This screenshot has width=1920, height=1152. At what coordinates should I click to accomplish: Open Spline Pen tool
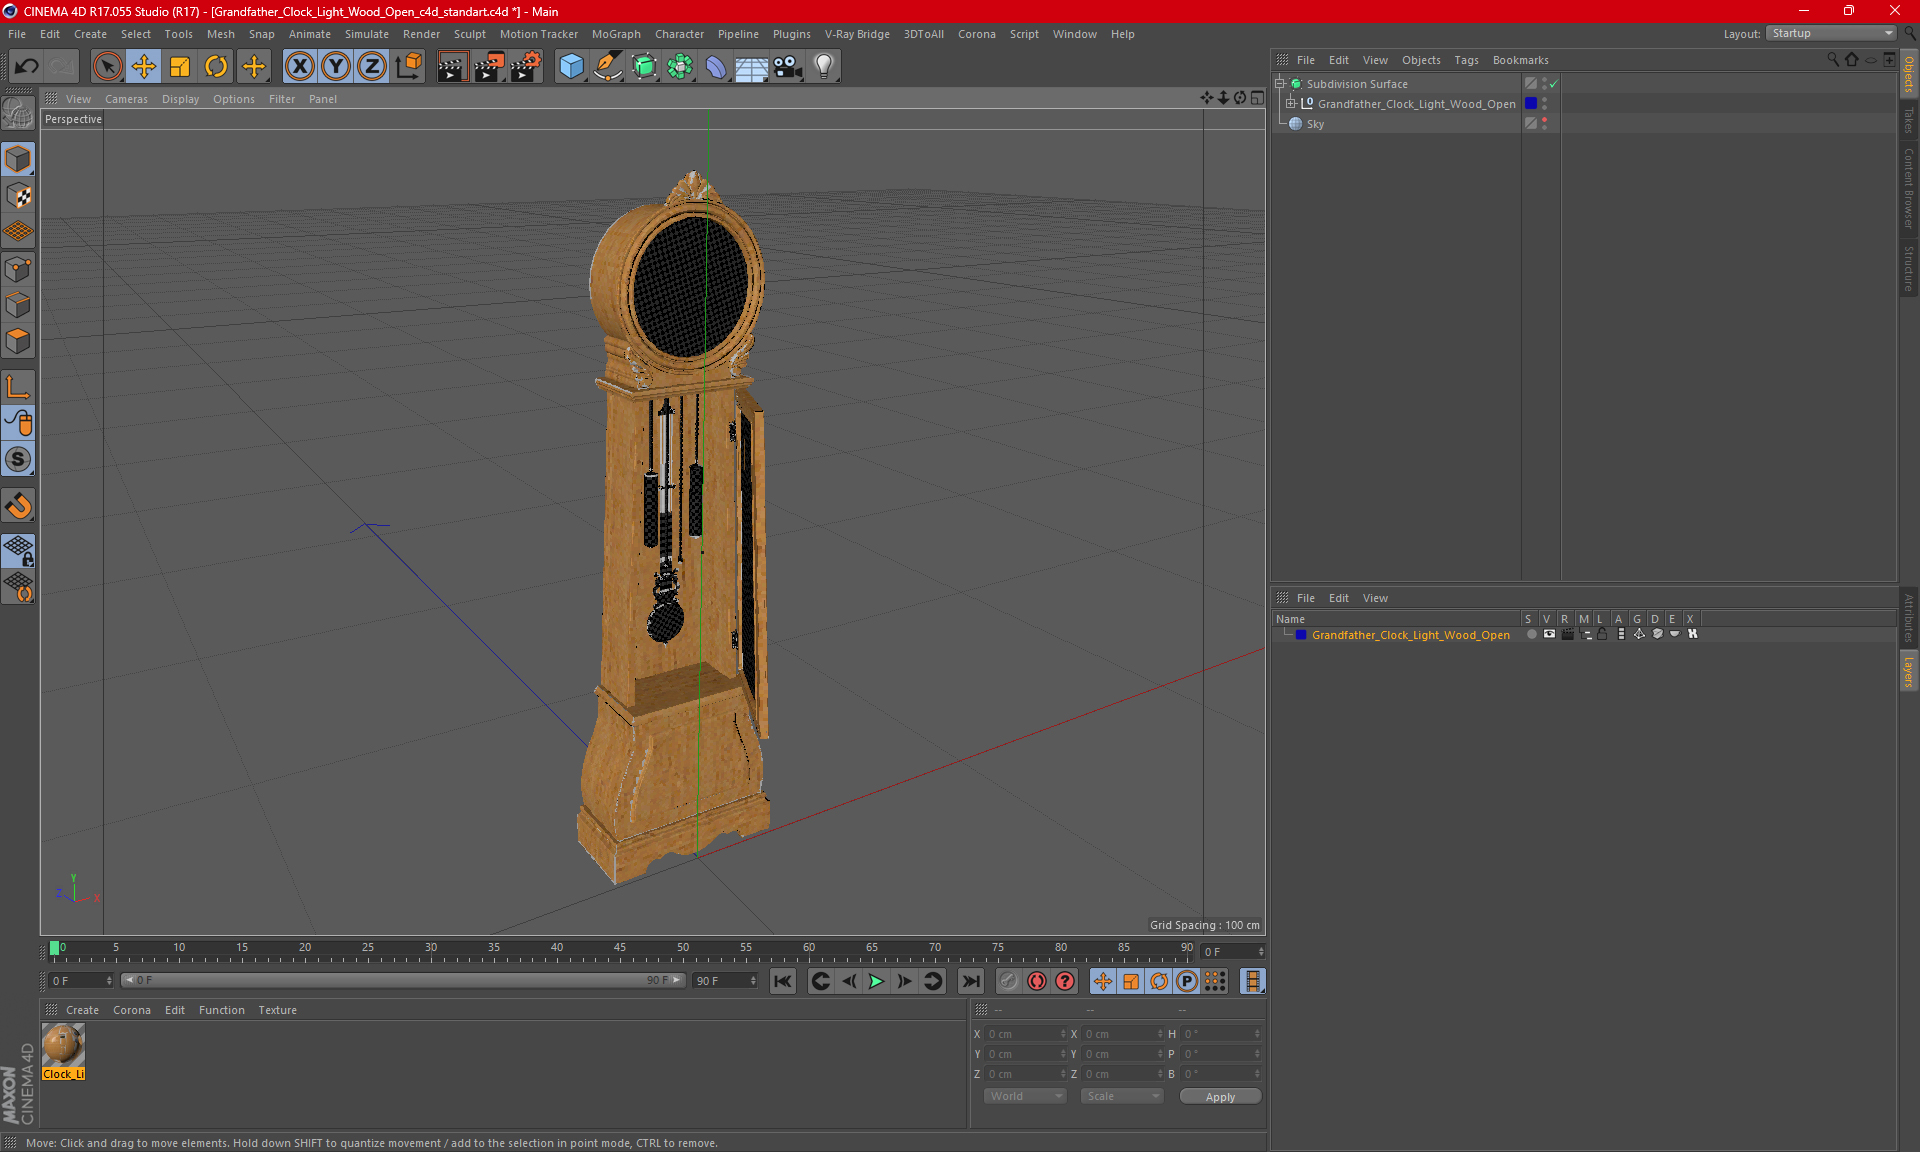[607, 66]
